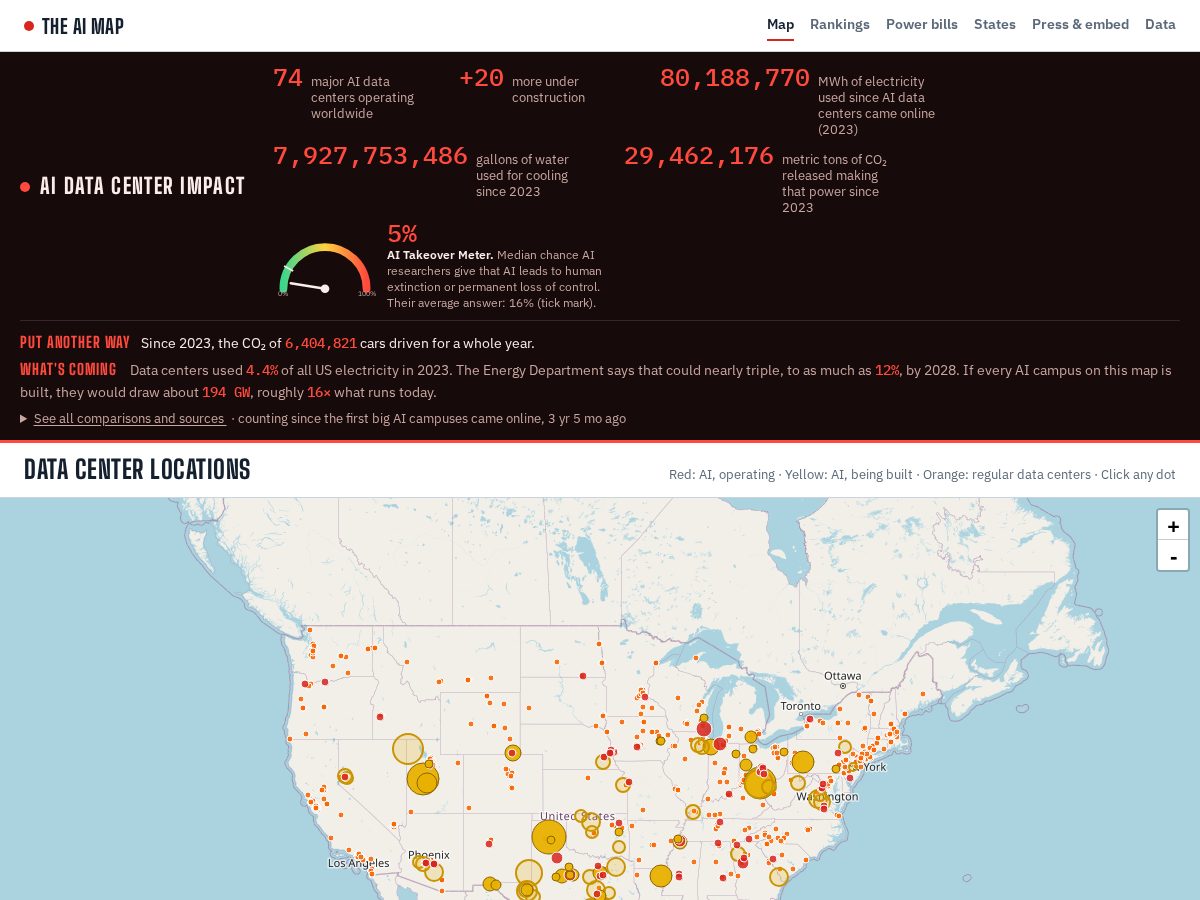Click the Toronto map label
Screen dimensions: 1200x900
(800, 706)
